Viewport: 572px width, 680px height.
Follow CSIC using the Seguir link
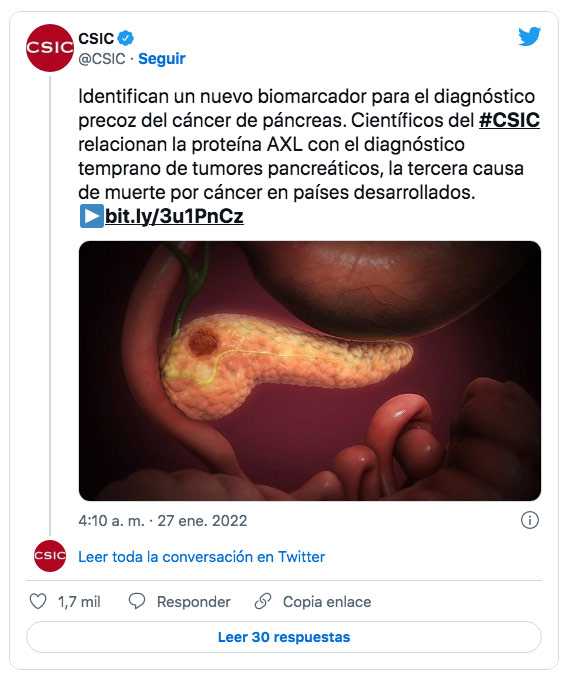click(162, 59)
